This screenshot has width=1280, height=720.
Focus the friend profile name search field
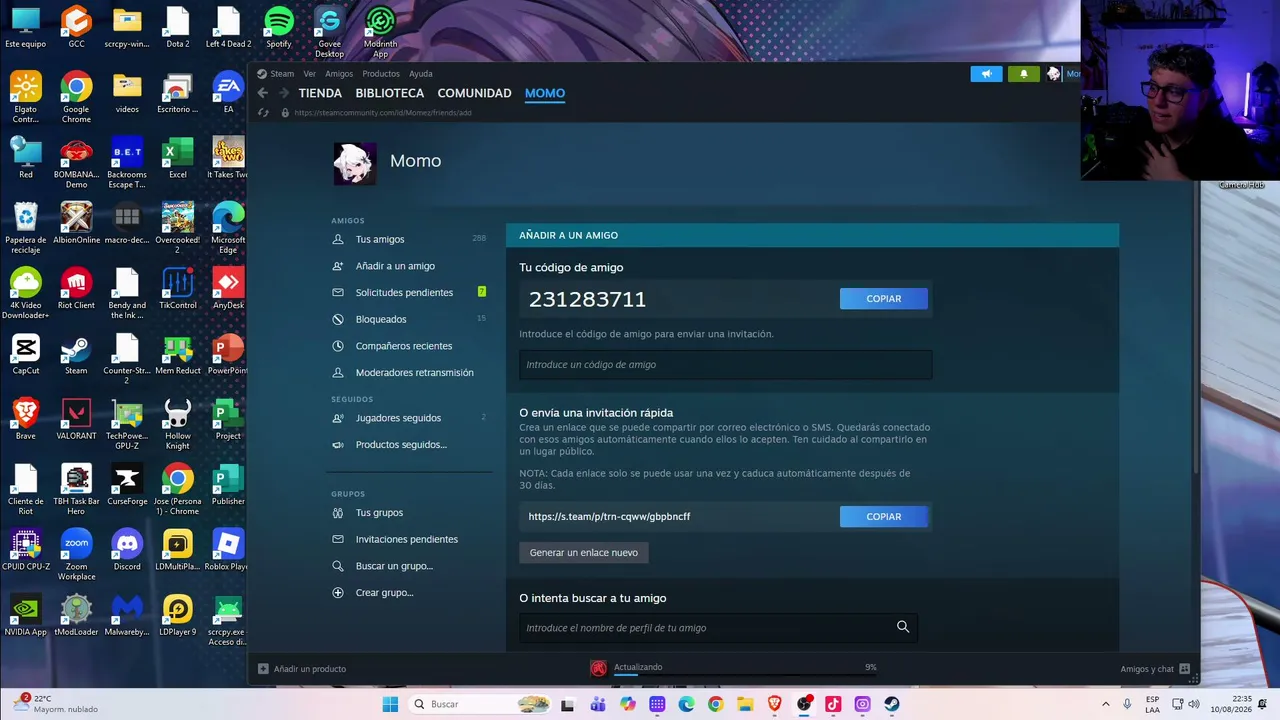718,628
